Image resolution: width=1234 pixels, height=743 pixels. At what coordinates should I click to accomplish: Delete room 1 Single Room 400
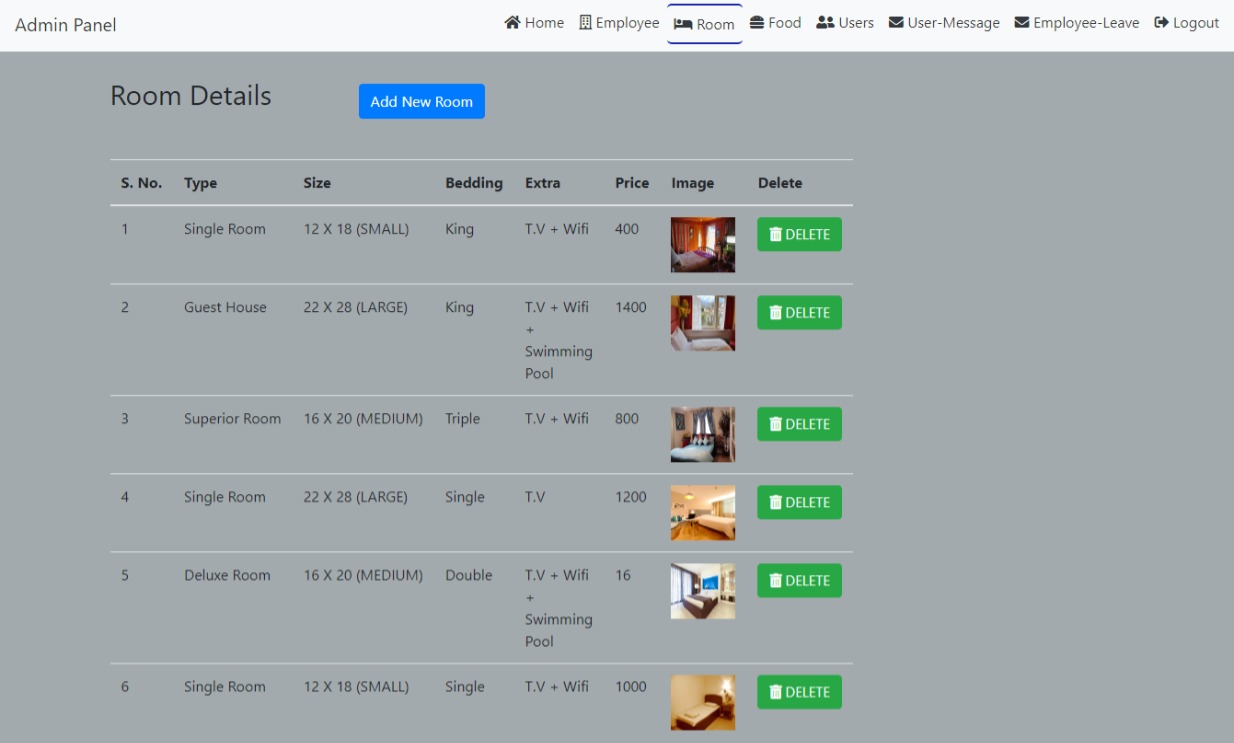[x=799, y=234]
